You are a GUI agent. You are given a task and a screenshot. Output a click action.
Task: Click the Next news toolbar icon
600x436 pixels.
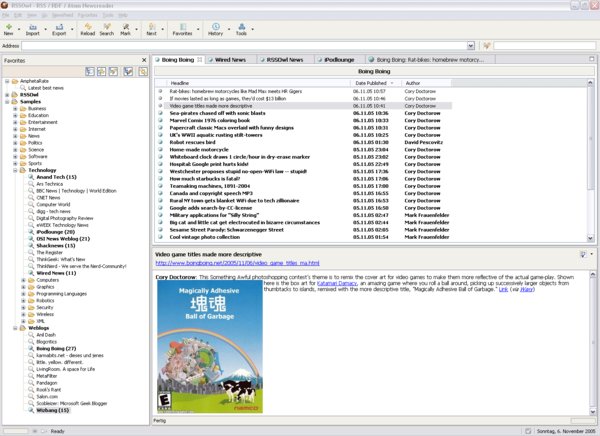coord(151,29)
